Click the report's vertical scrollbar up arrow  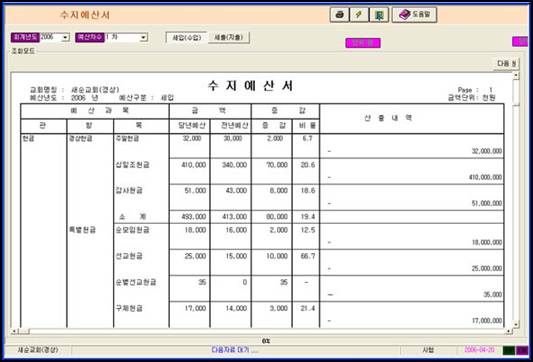click(516, 75)
